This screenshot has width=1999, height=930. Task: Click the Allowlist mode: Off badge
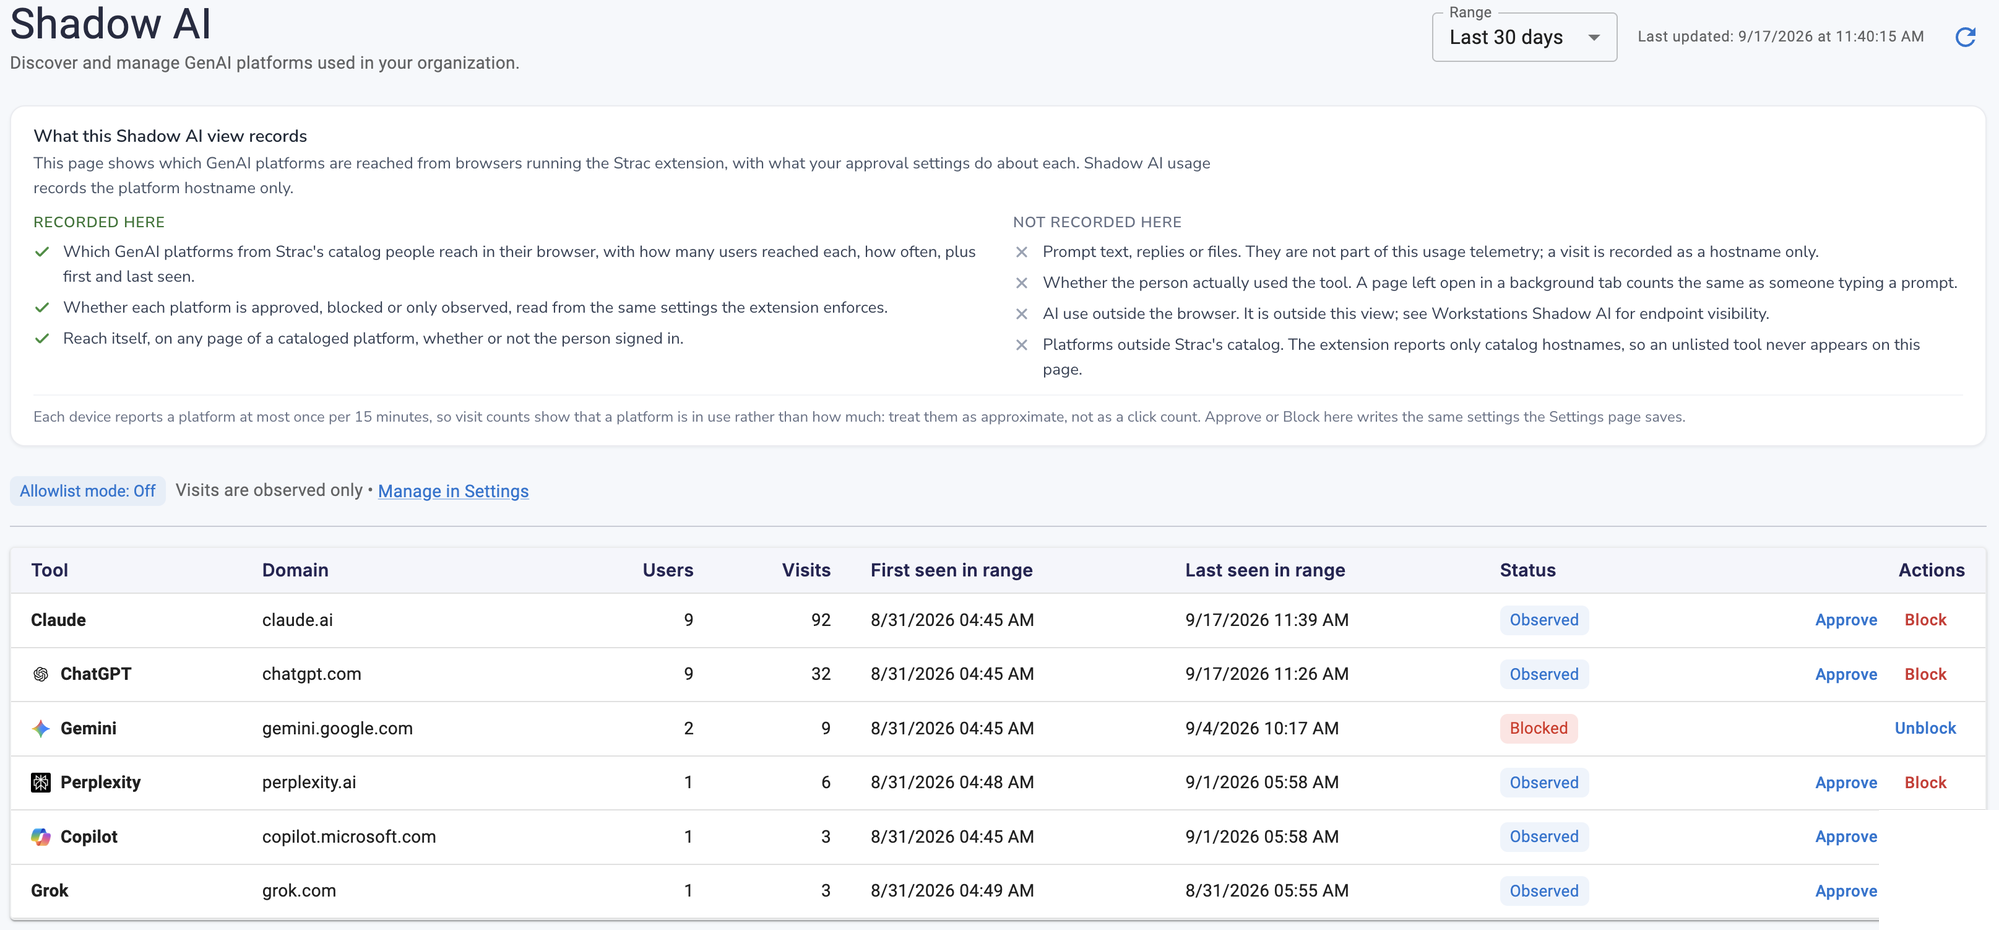tap(88, 491)
